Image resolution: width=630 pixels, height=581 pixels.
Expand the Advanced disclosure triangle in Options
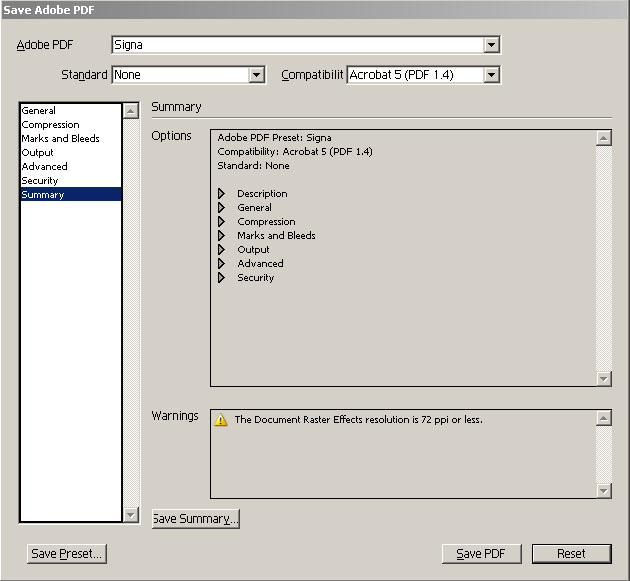pos(221,264)
